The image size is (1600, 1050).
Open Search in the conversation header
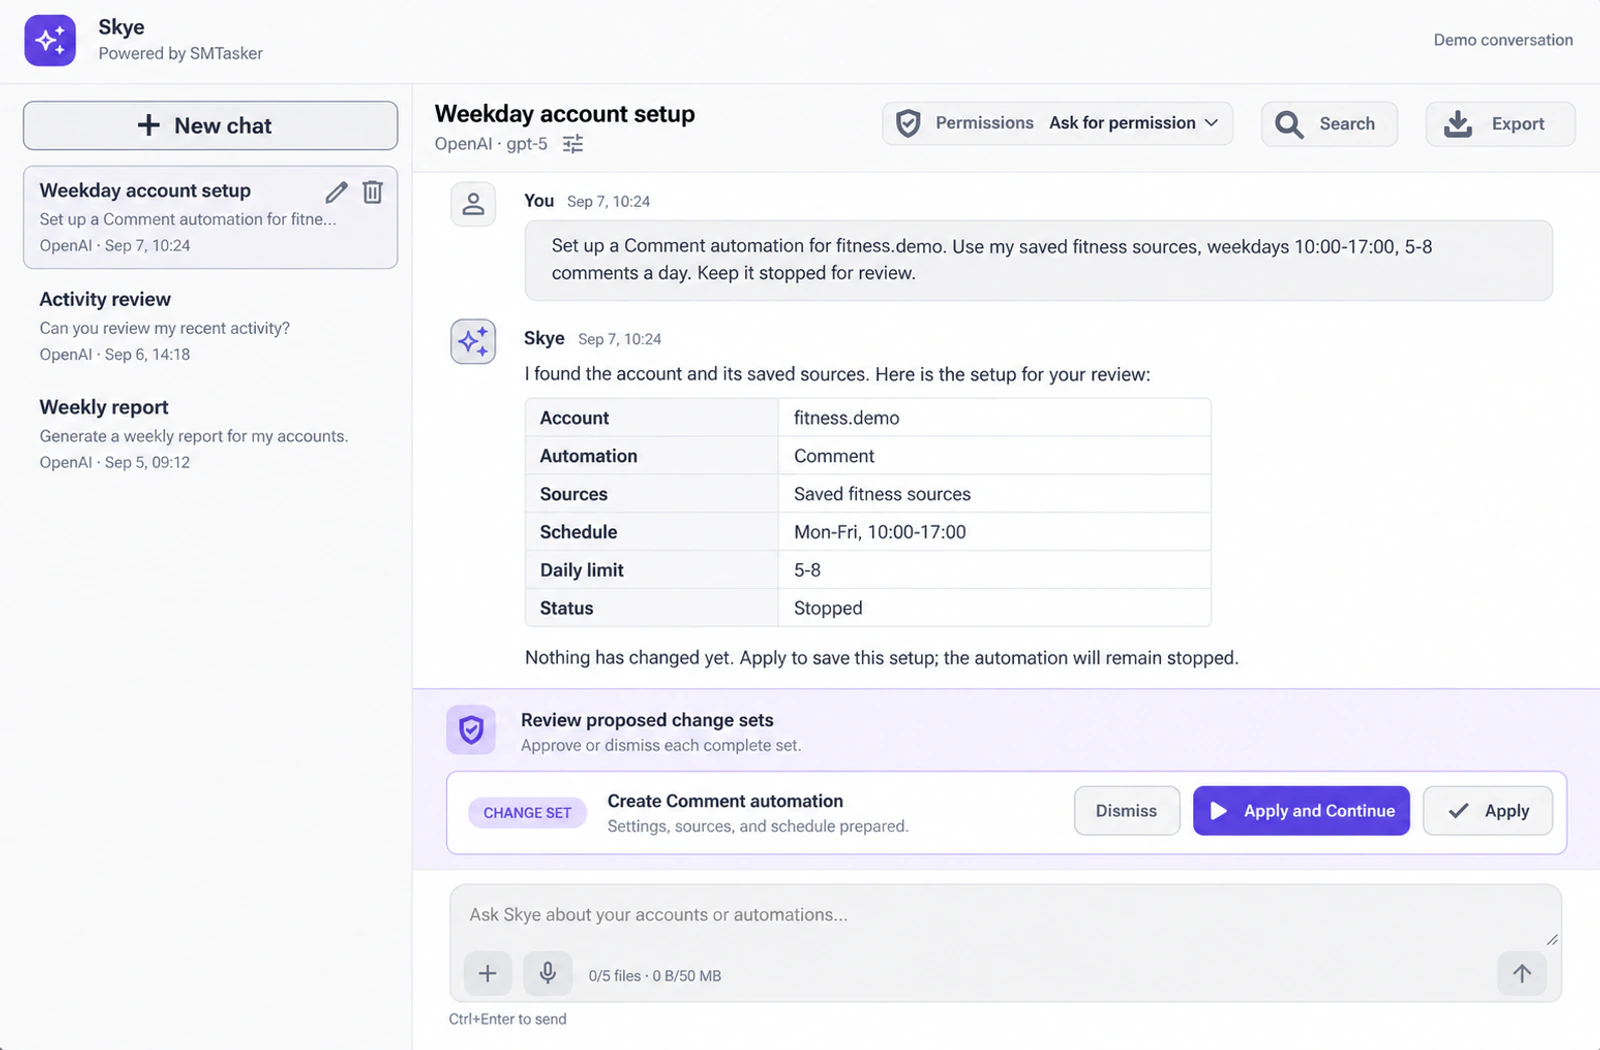1329,124
